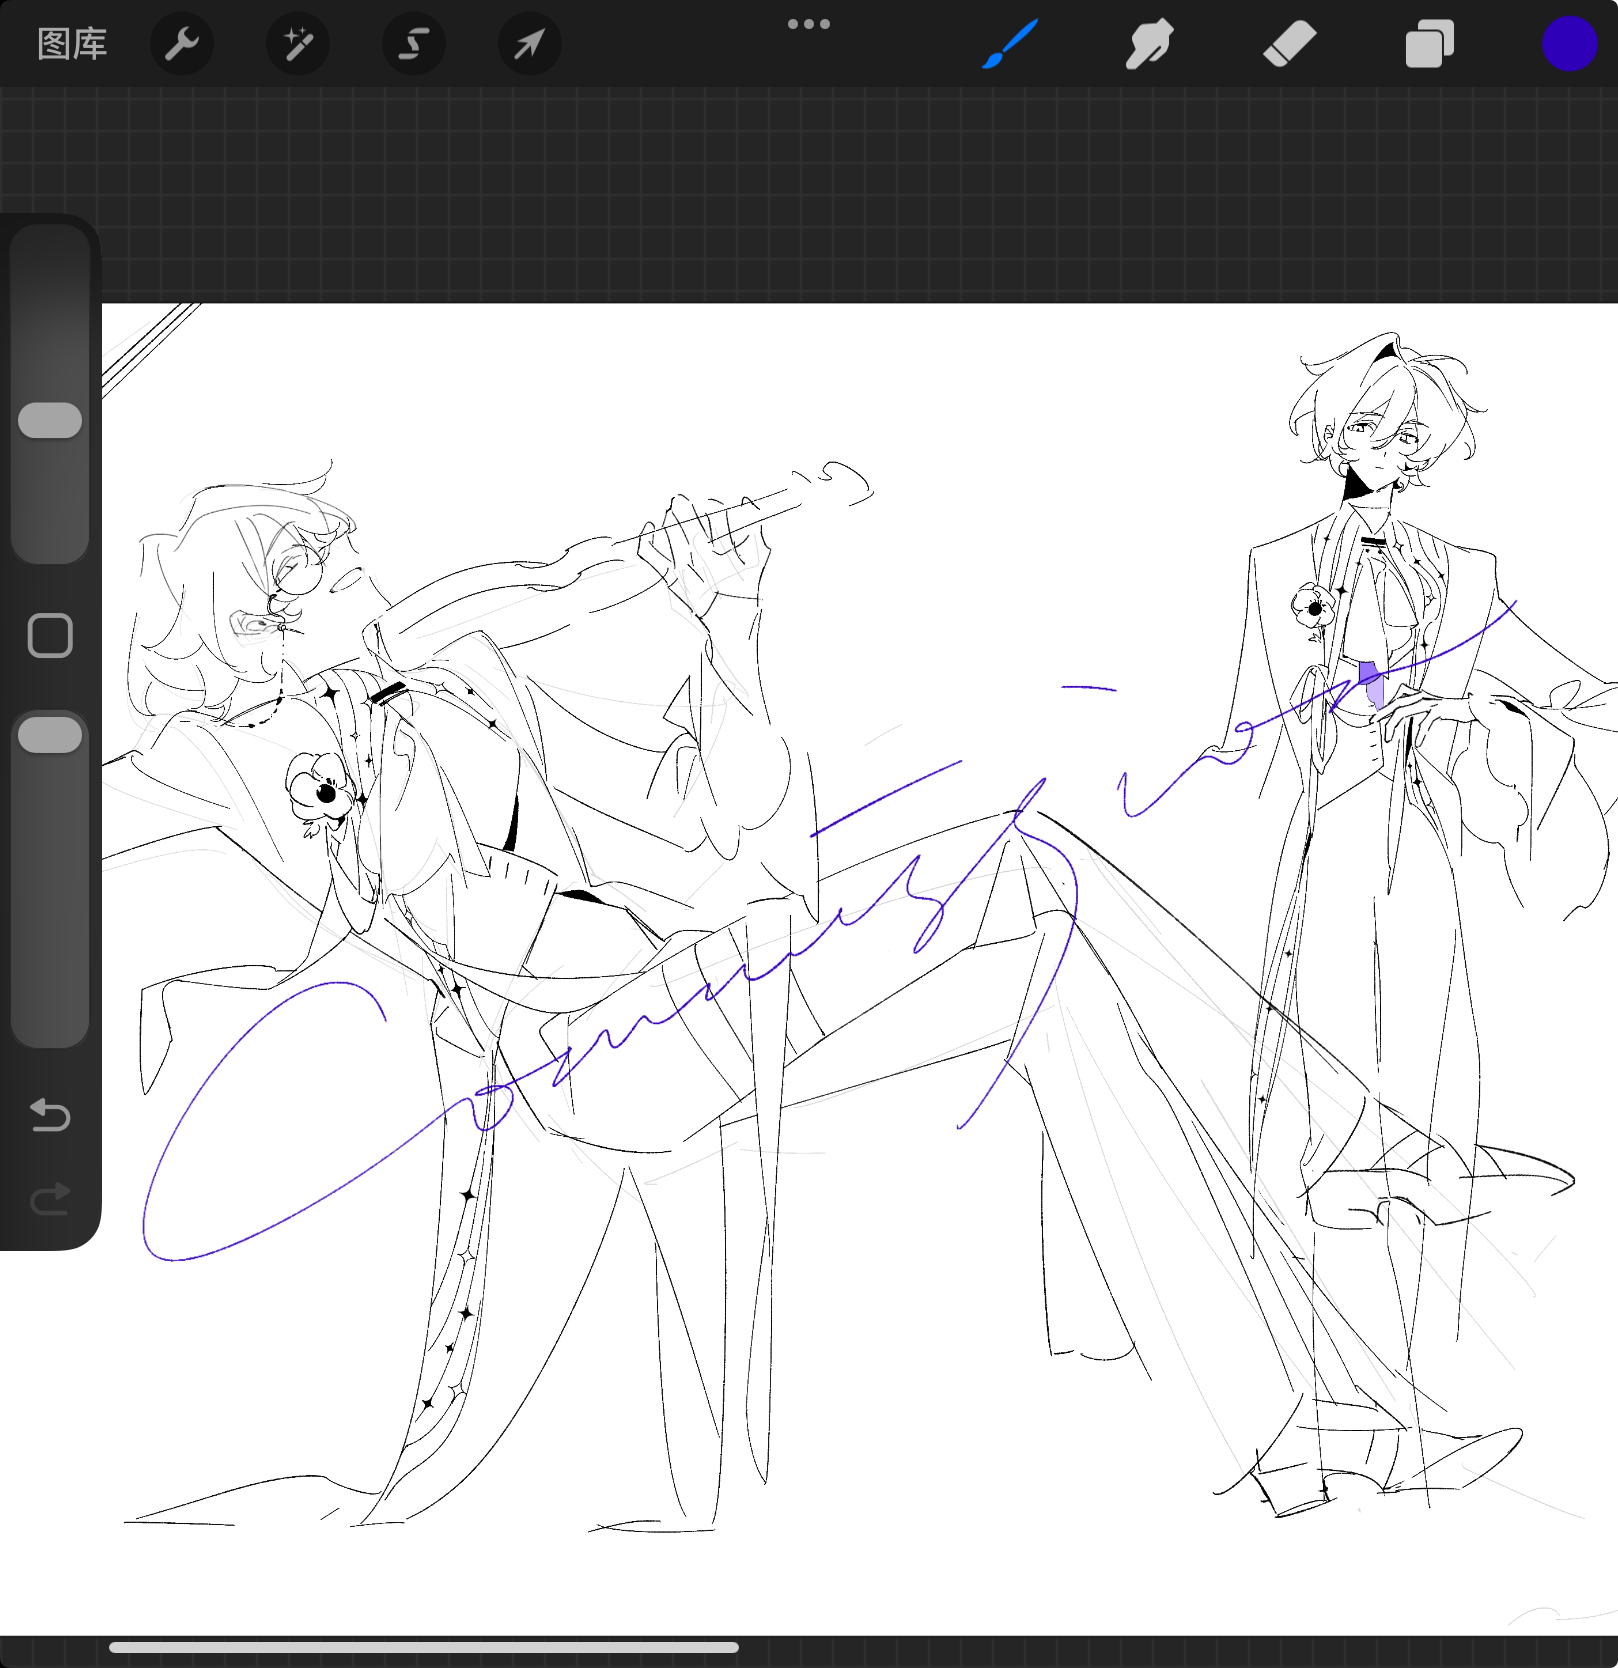
Task: Activate the Selection tool
Action: click(414, 44)
